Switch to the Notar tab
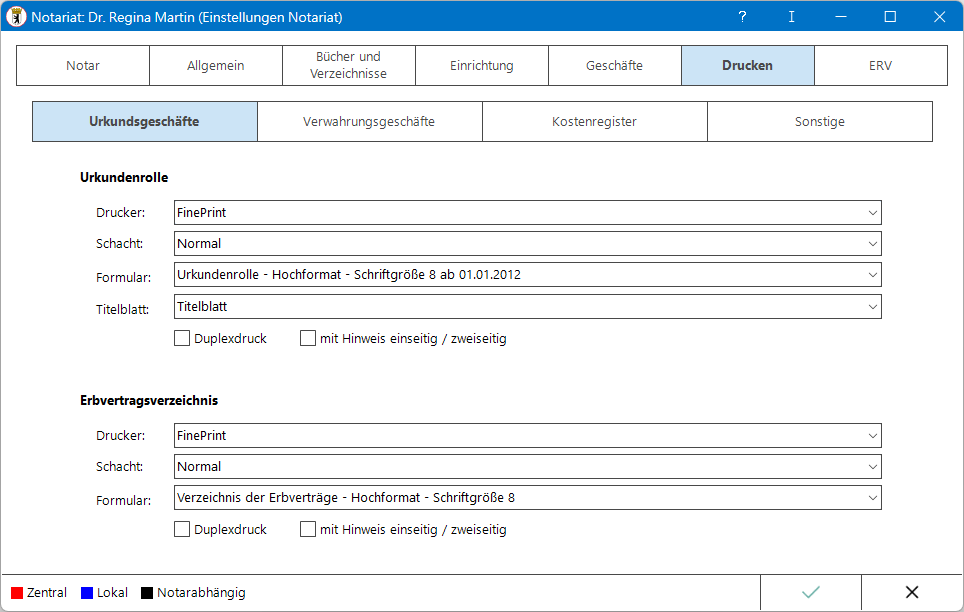 tap(83, 65)
